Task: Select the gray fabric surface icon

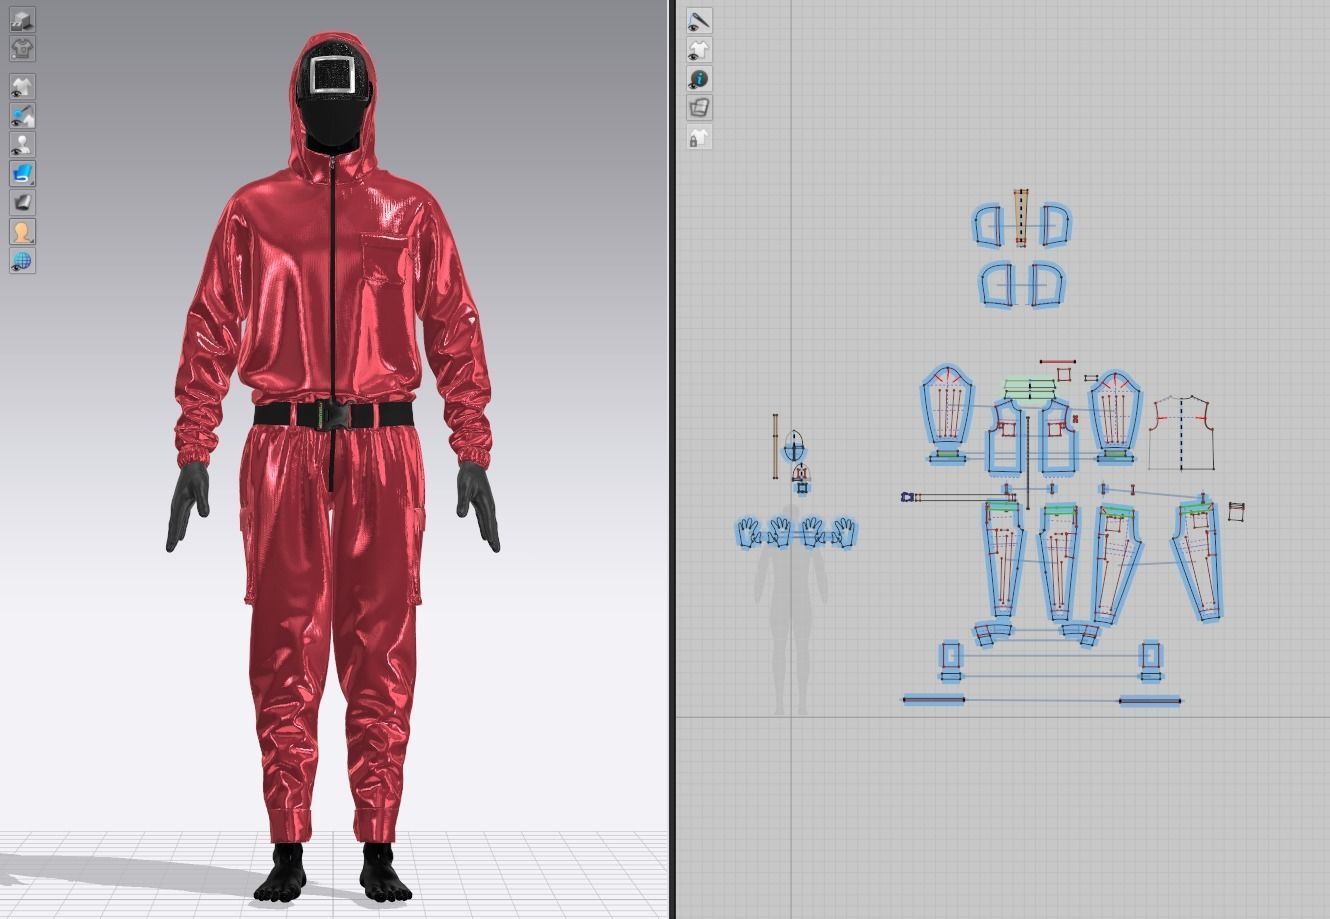Action: coord(22,202)
